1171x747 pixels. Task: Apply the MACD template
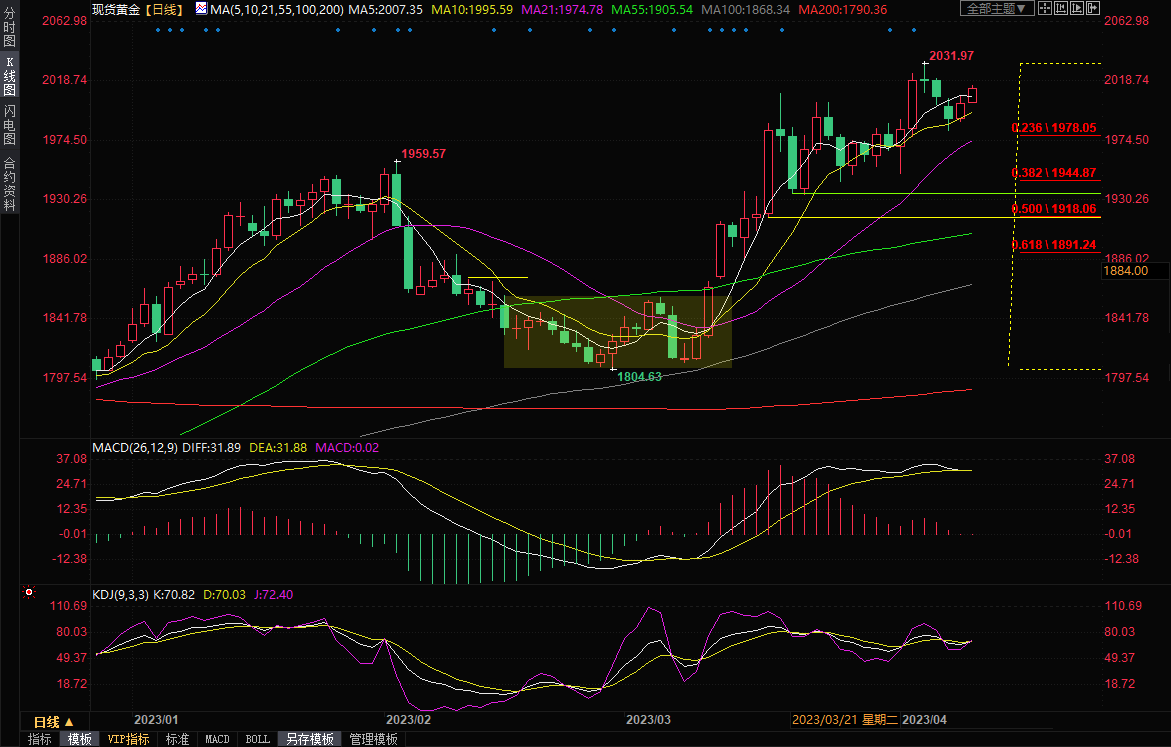point(217,739)
